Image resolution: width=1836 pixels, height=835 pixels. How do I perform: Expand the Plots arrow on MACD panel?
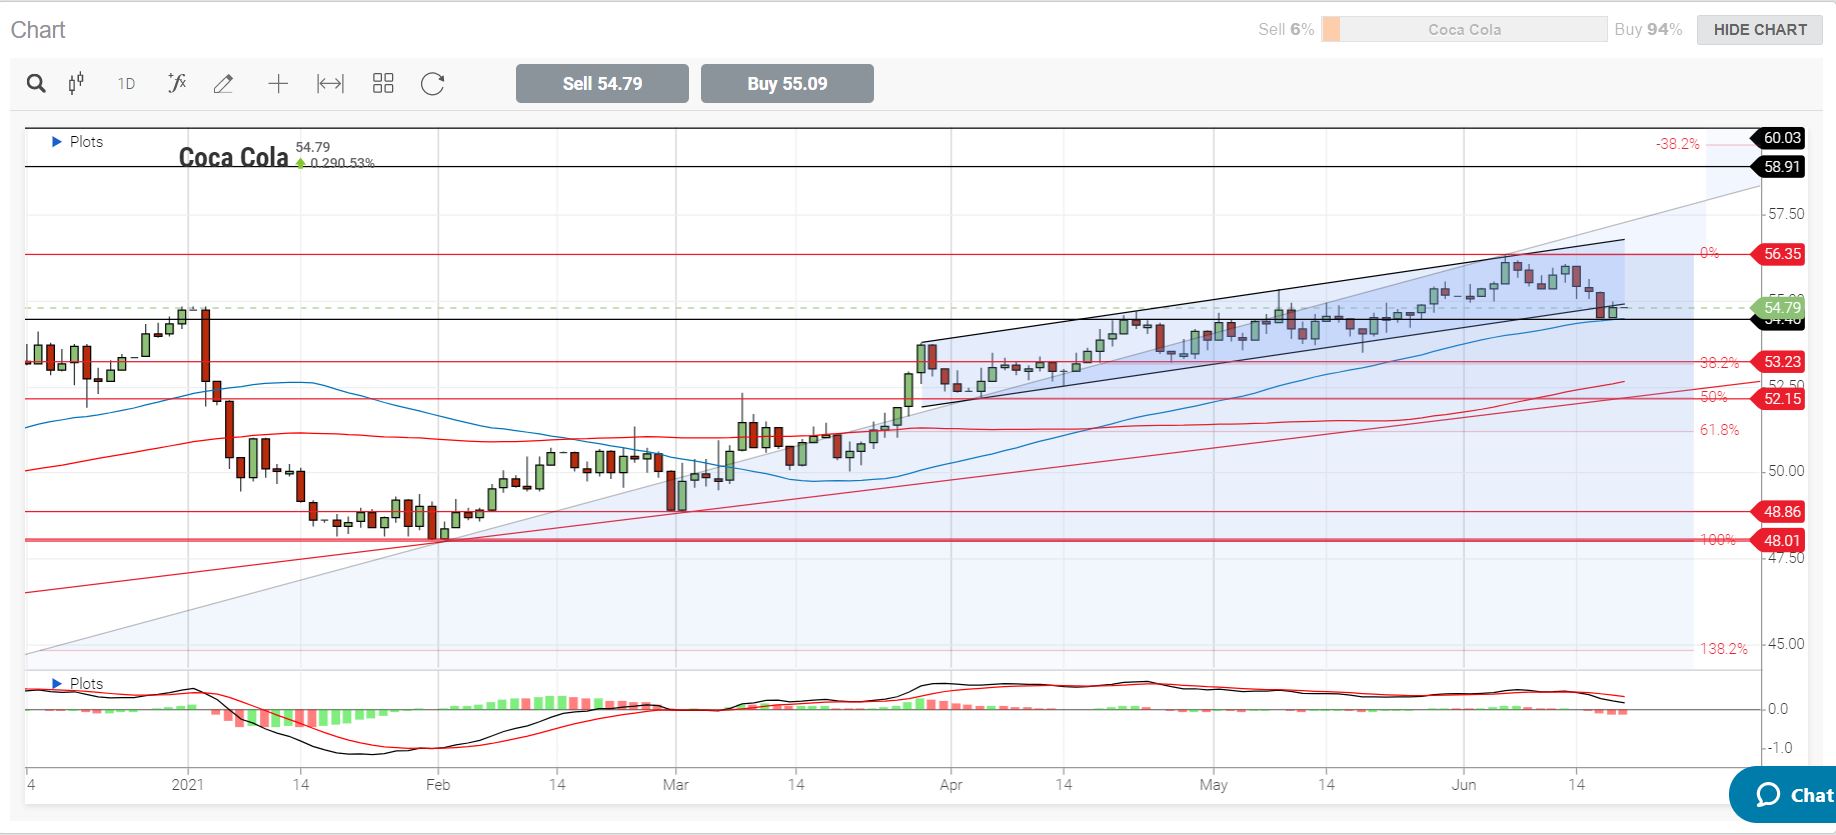point(57,684)
